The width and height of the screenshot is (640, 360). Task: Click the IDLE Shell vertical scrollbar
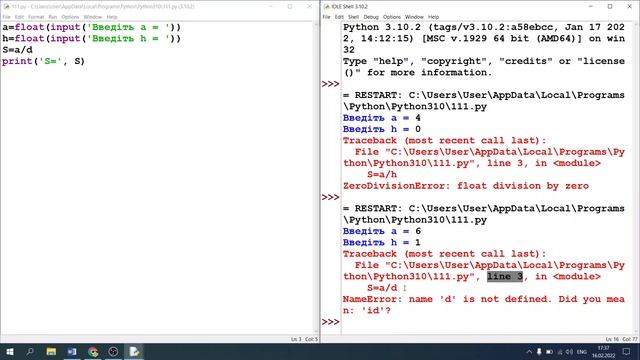(x=636, y=178)
